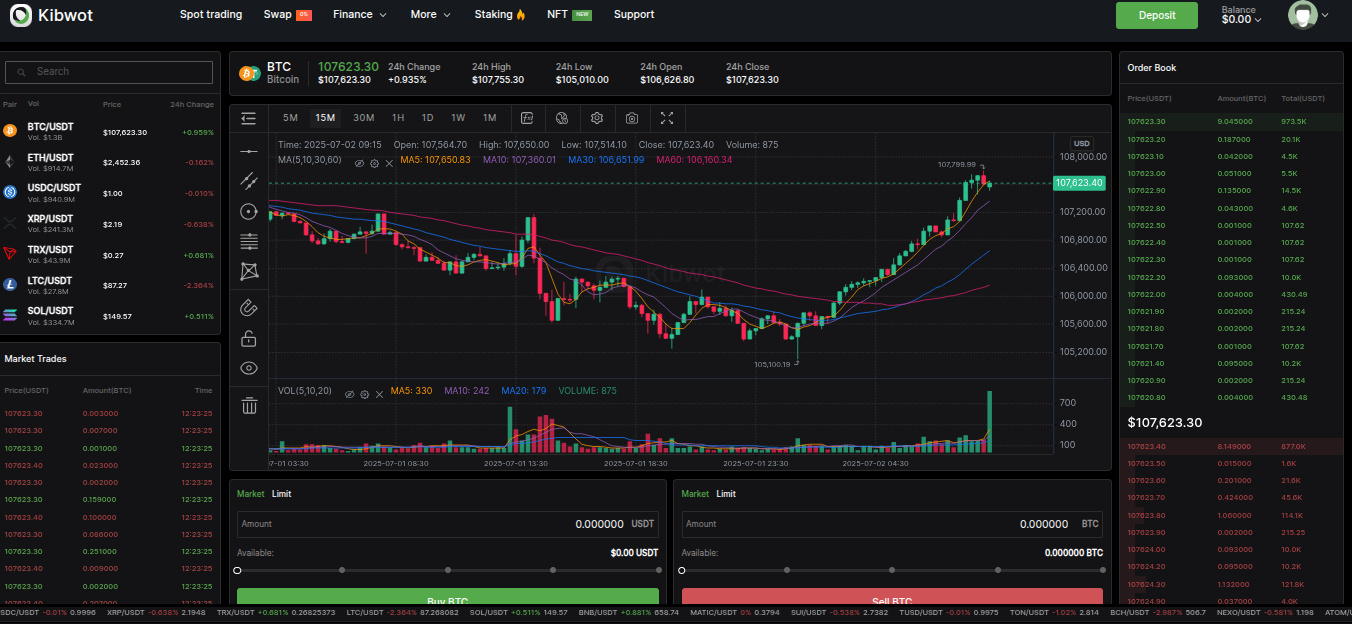
Task: Expand the More dropdown menu
Action: [430, 14]
